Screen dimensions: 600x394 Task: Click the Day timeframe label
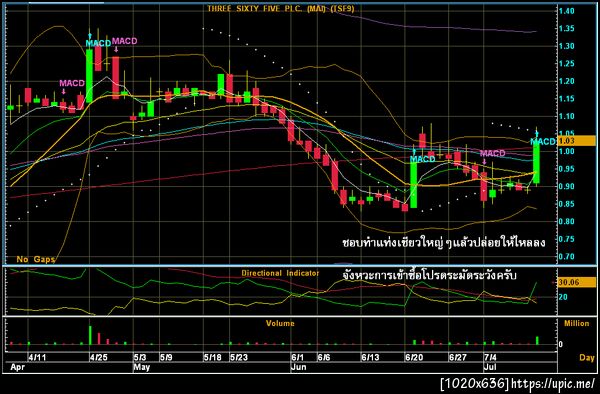pyautogui.click(x=587, y=358)
